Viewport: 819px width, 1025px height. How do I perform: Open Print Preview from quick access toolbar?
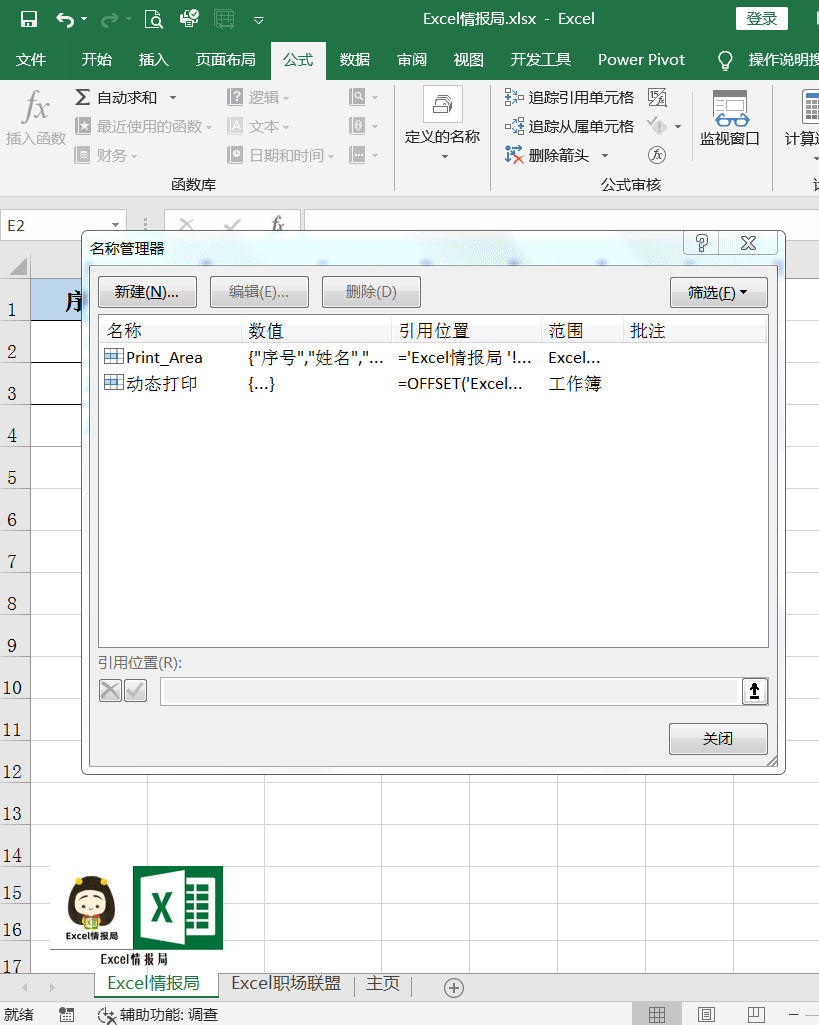[153, 19]
